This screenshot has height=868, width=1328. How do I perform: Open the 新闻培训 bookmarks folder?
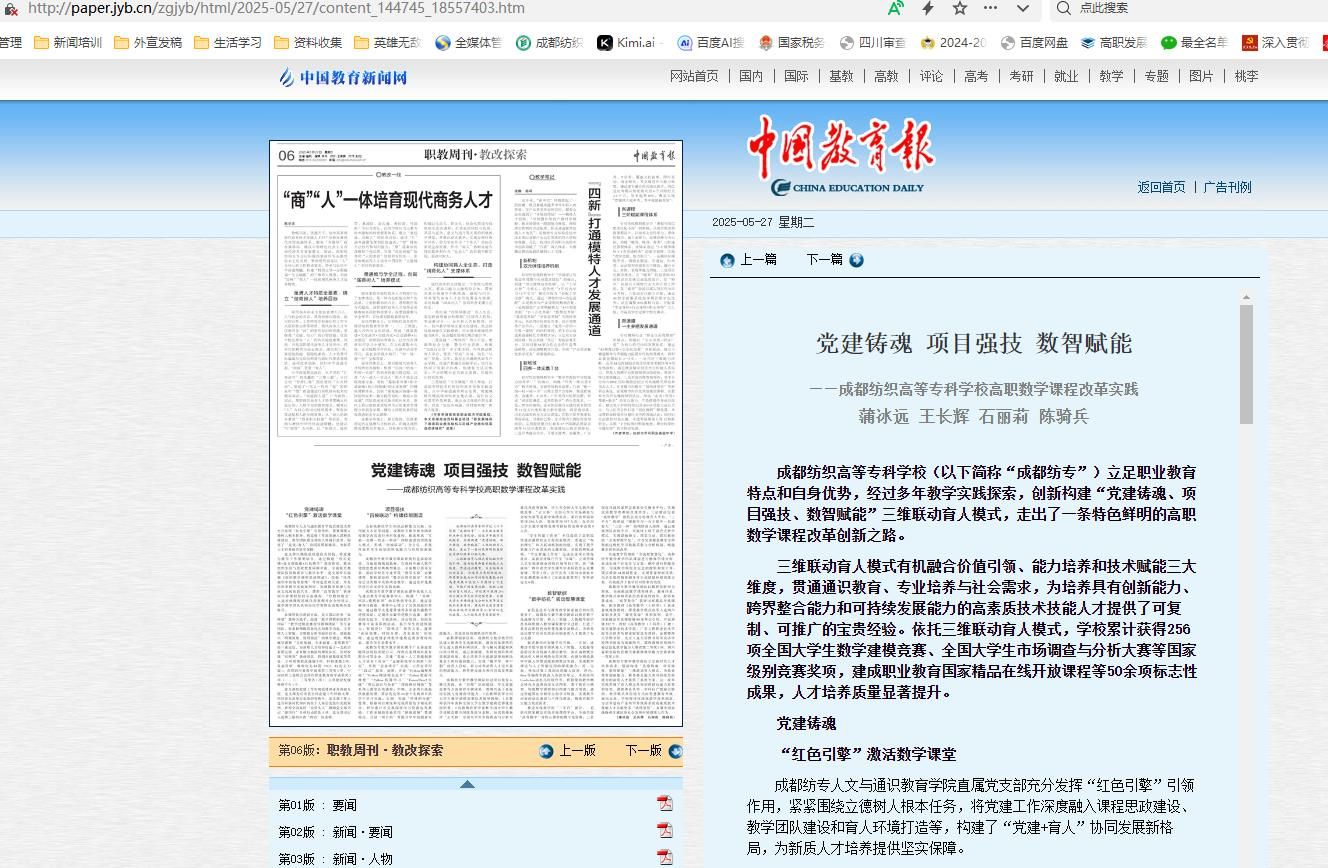pos(68,43)
